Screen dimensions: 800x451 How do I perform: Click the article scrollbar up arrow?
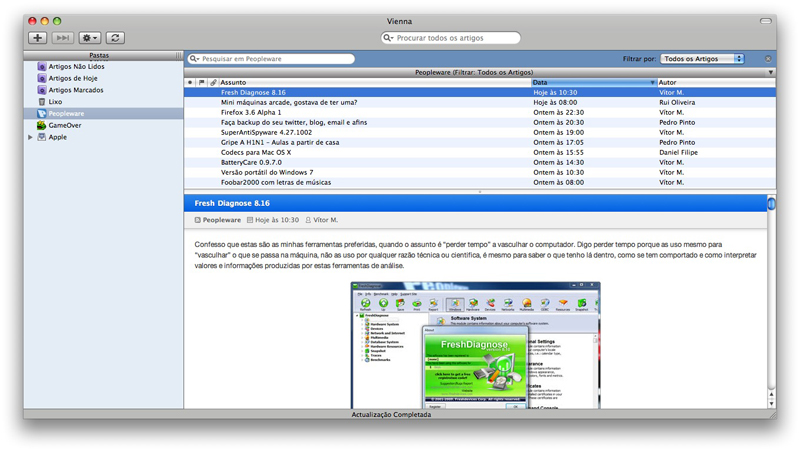click(771, 394)
